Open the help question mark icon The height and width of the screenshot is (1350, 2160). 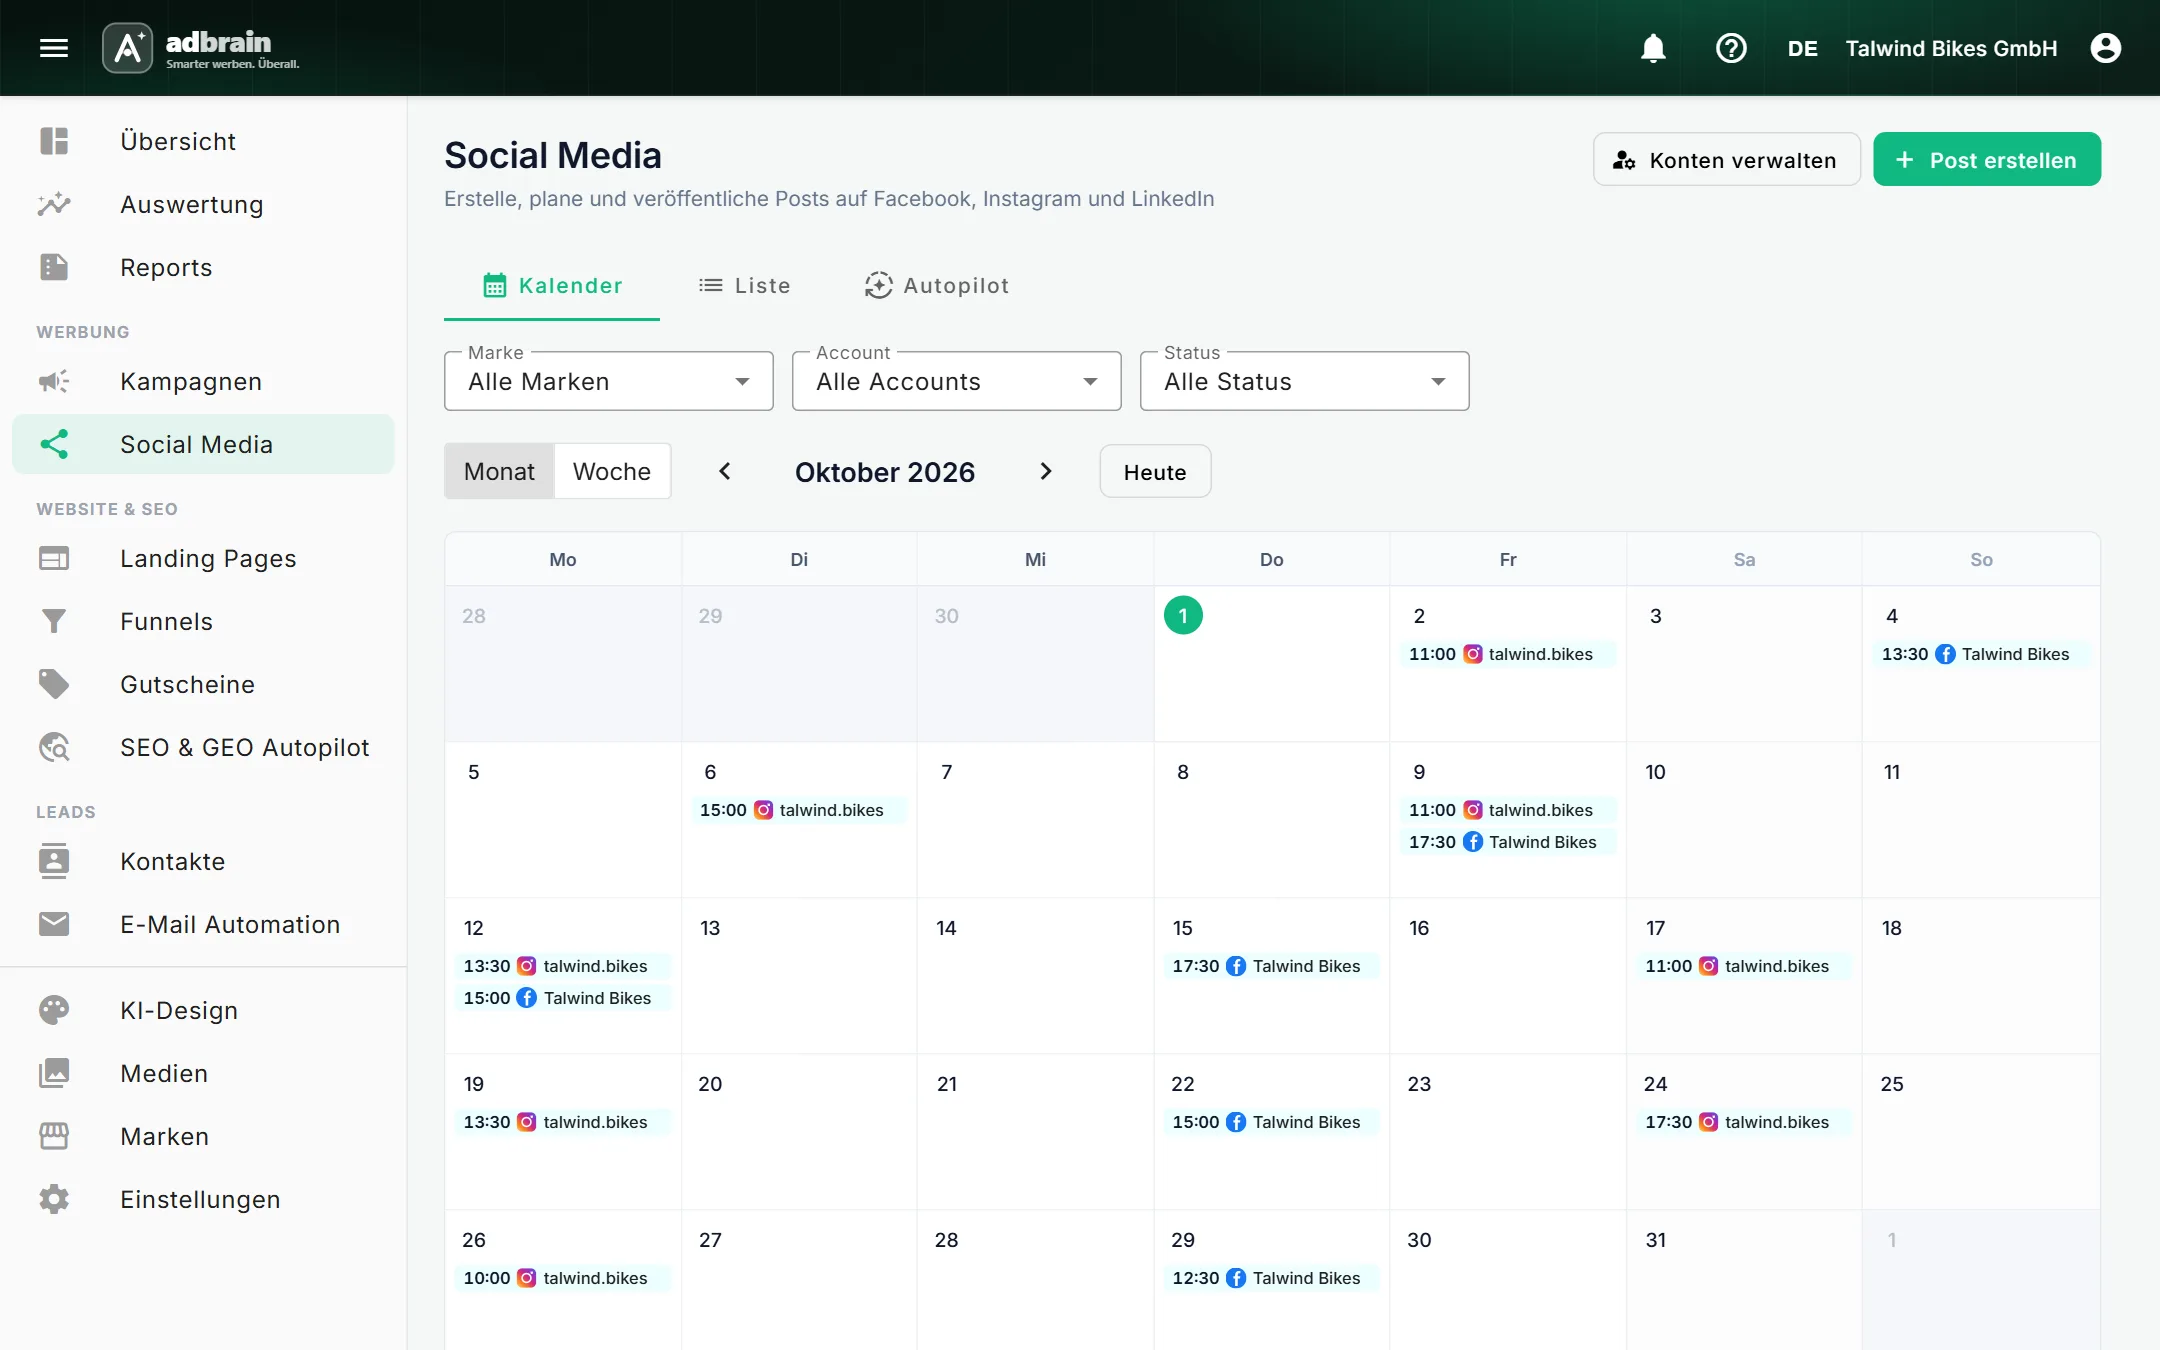click(1731, 48)
